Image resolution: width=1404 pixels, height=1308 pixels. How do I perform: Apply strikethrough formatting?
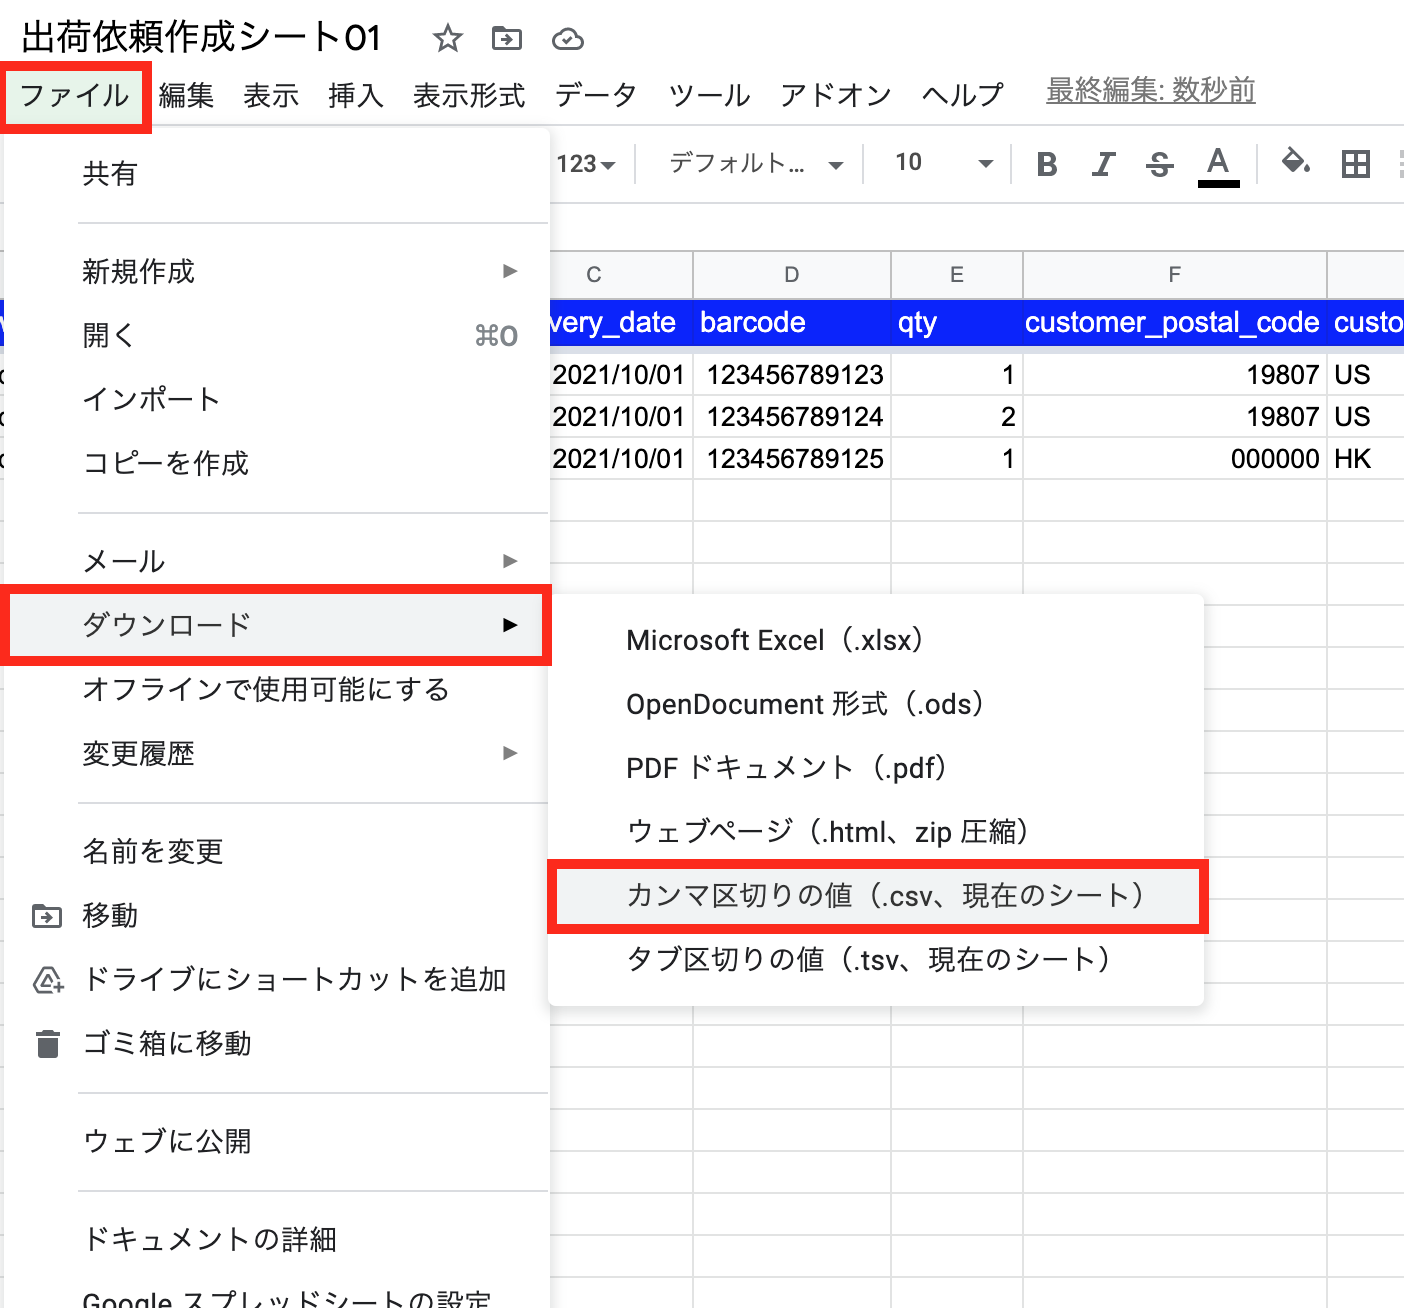click(1159, 164)
